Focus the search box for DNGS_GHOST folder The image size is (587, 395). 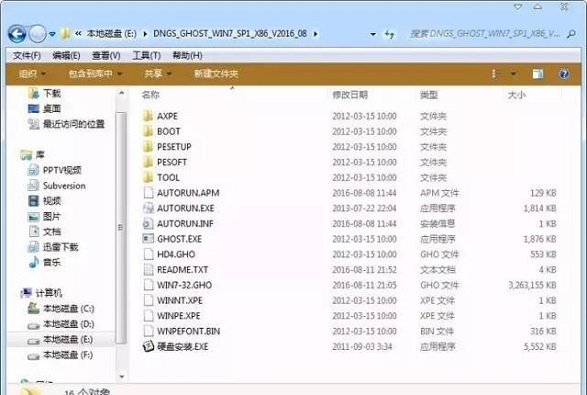click(485, 34)
